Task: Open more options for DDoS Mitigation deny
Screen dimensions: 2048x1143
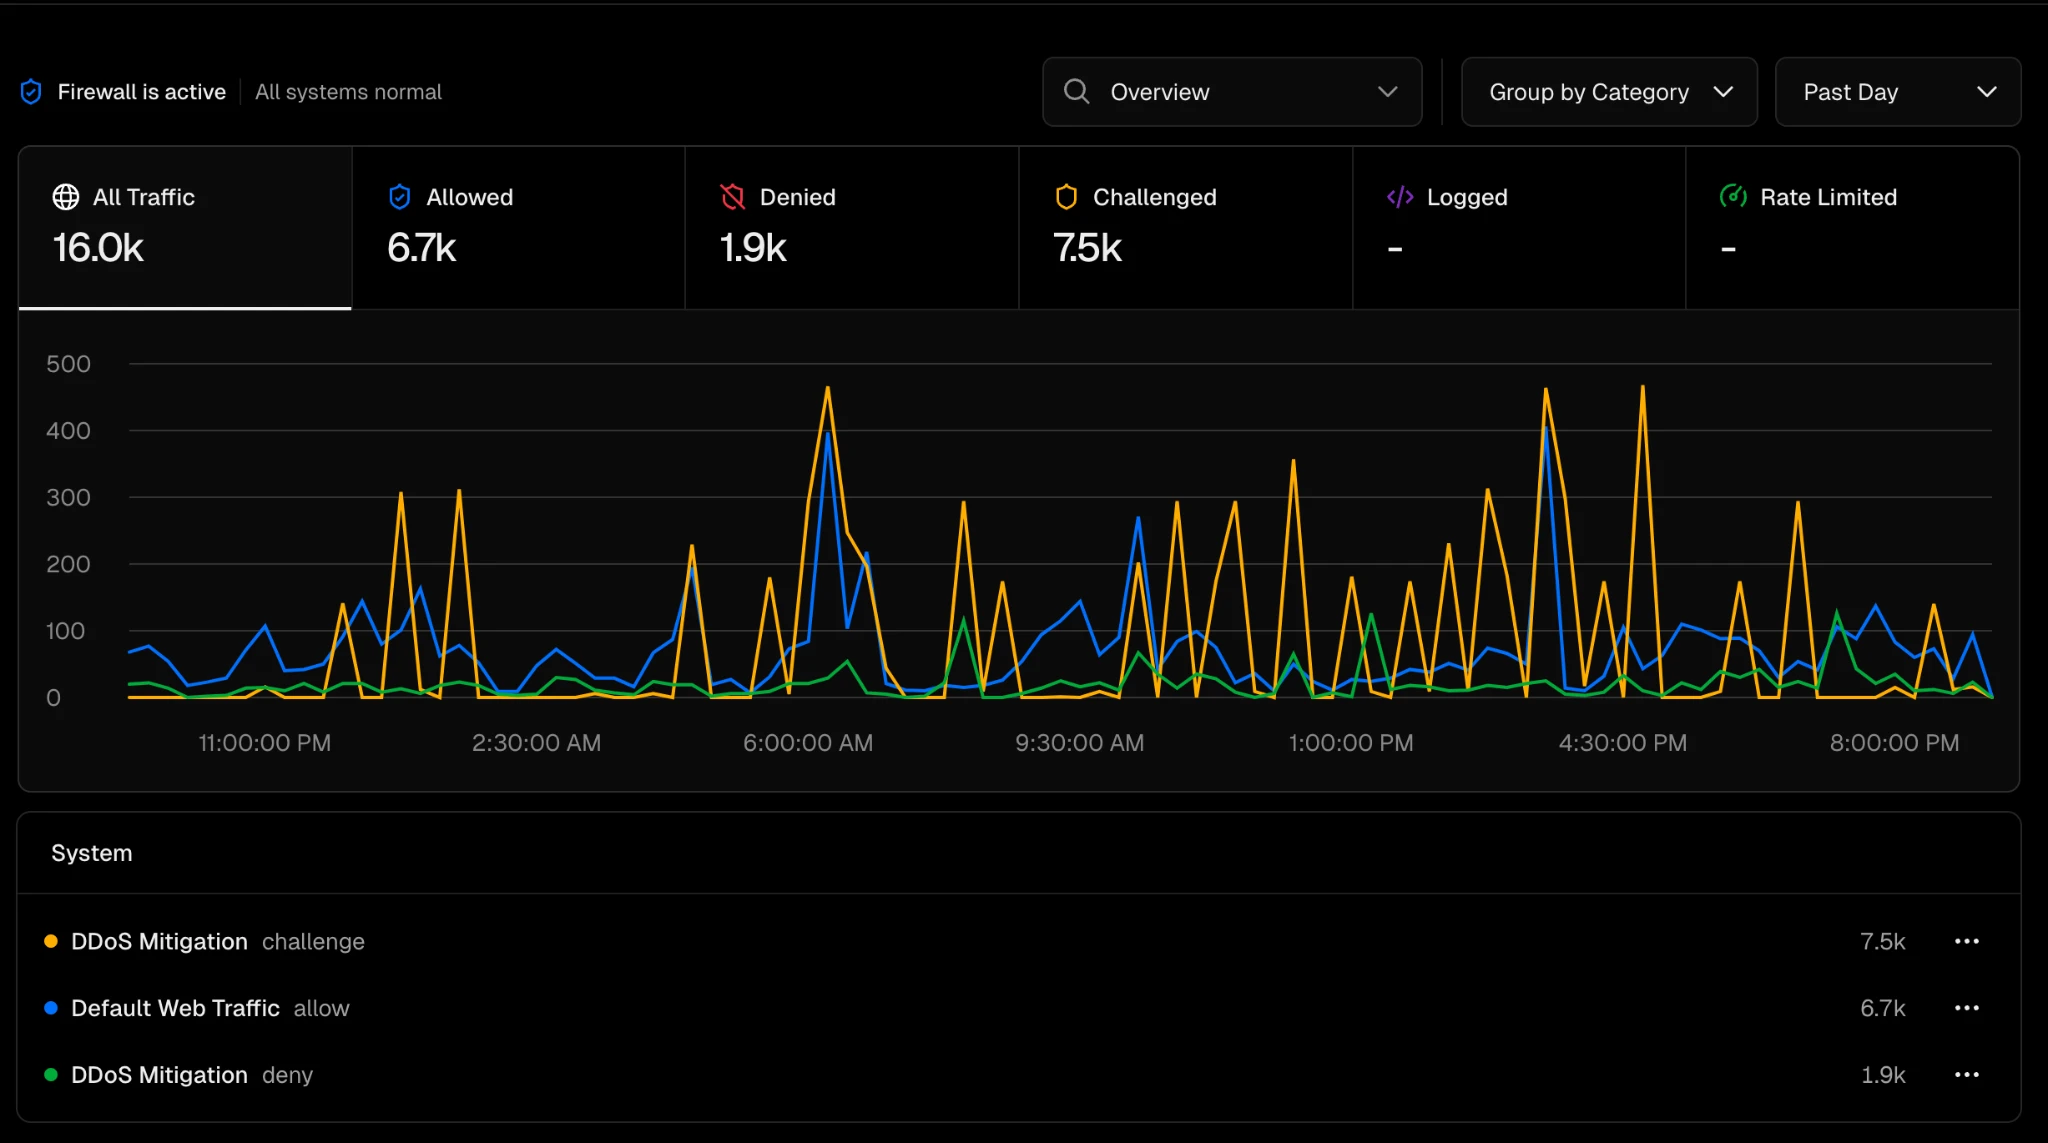Action: click(1966, 1075)
